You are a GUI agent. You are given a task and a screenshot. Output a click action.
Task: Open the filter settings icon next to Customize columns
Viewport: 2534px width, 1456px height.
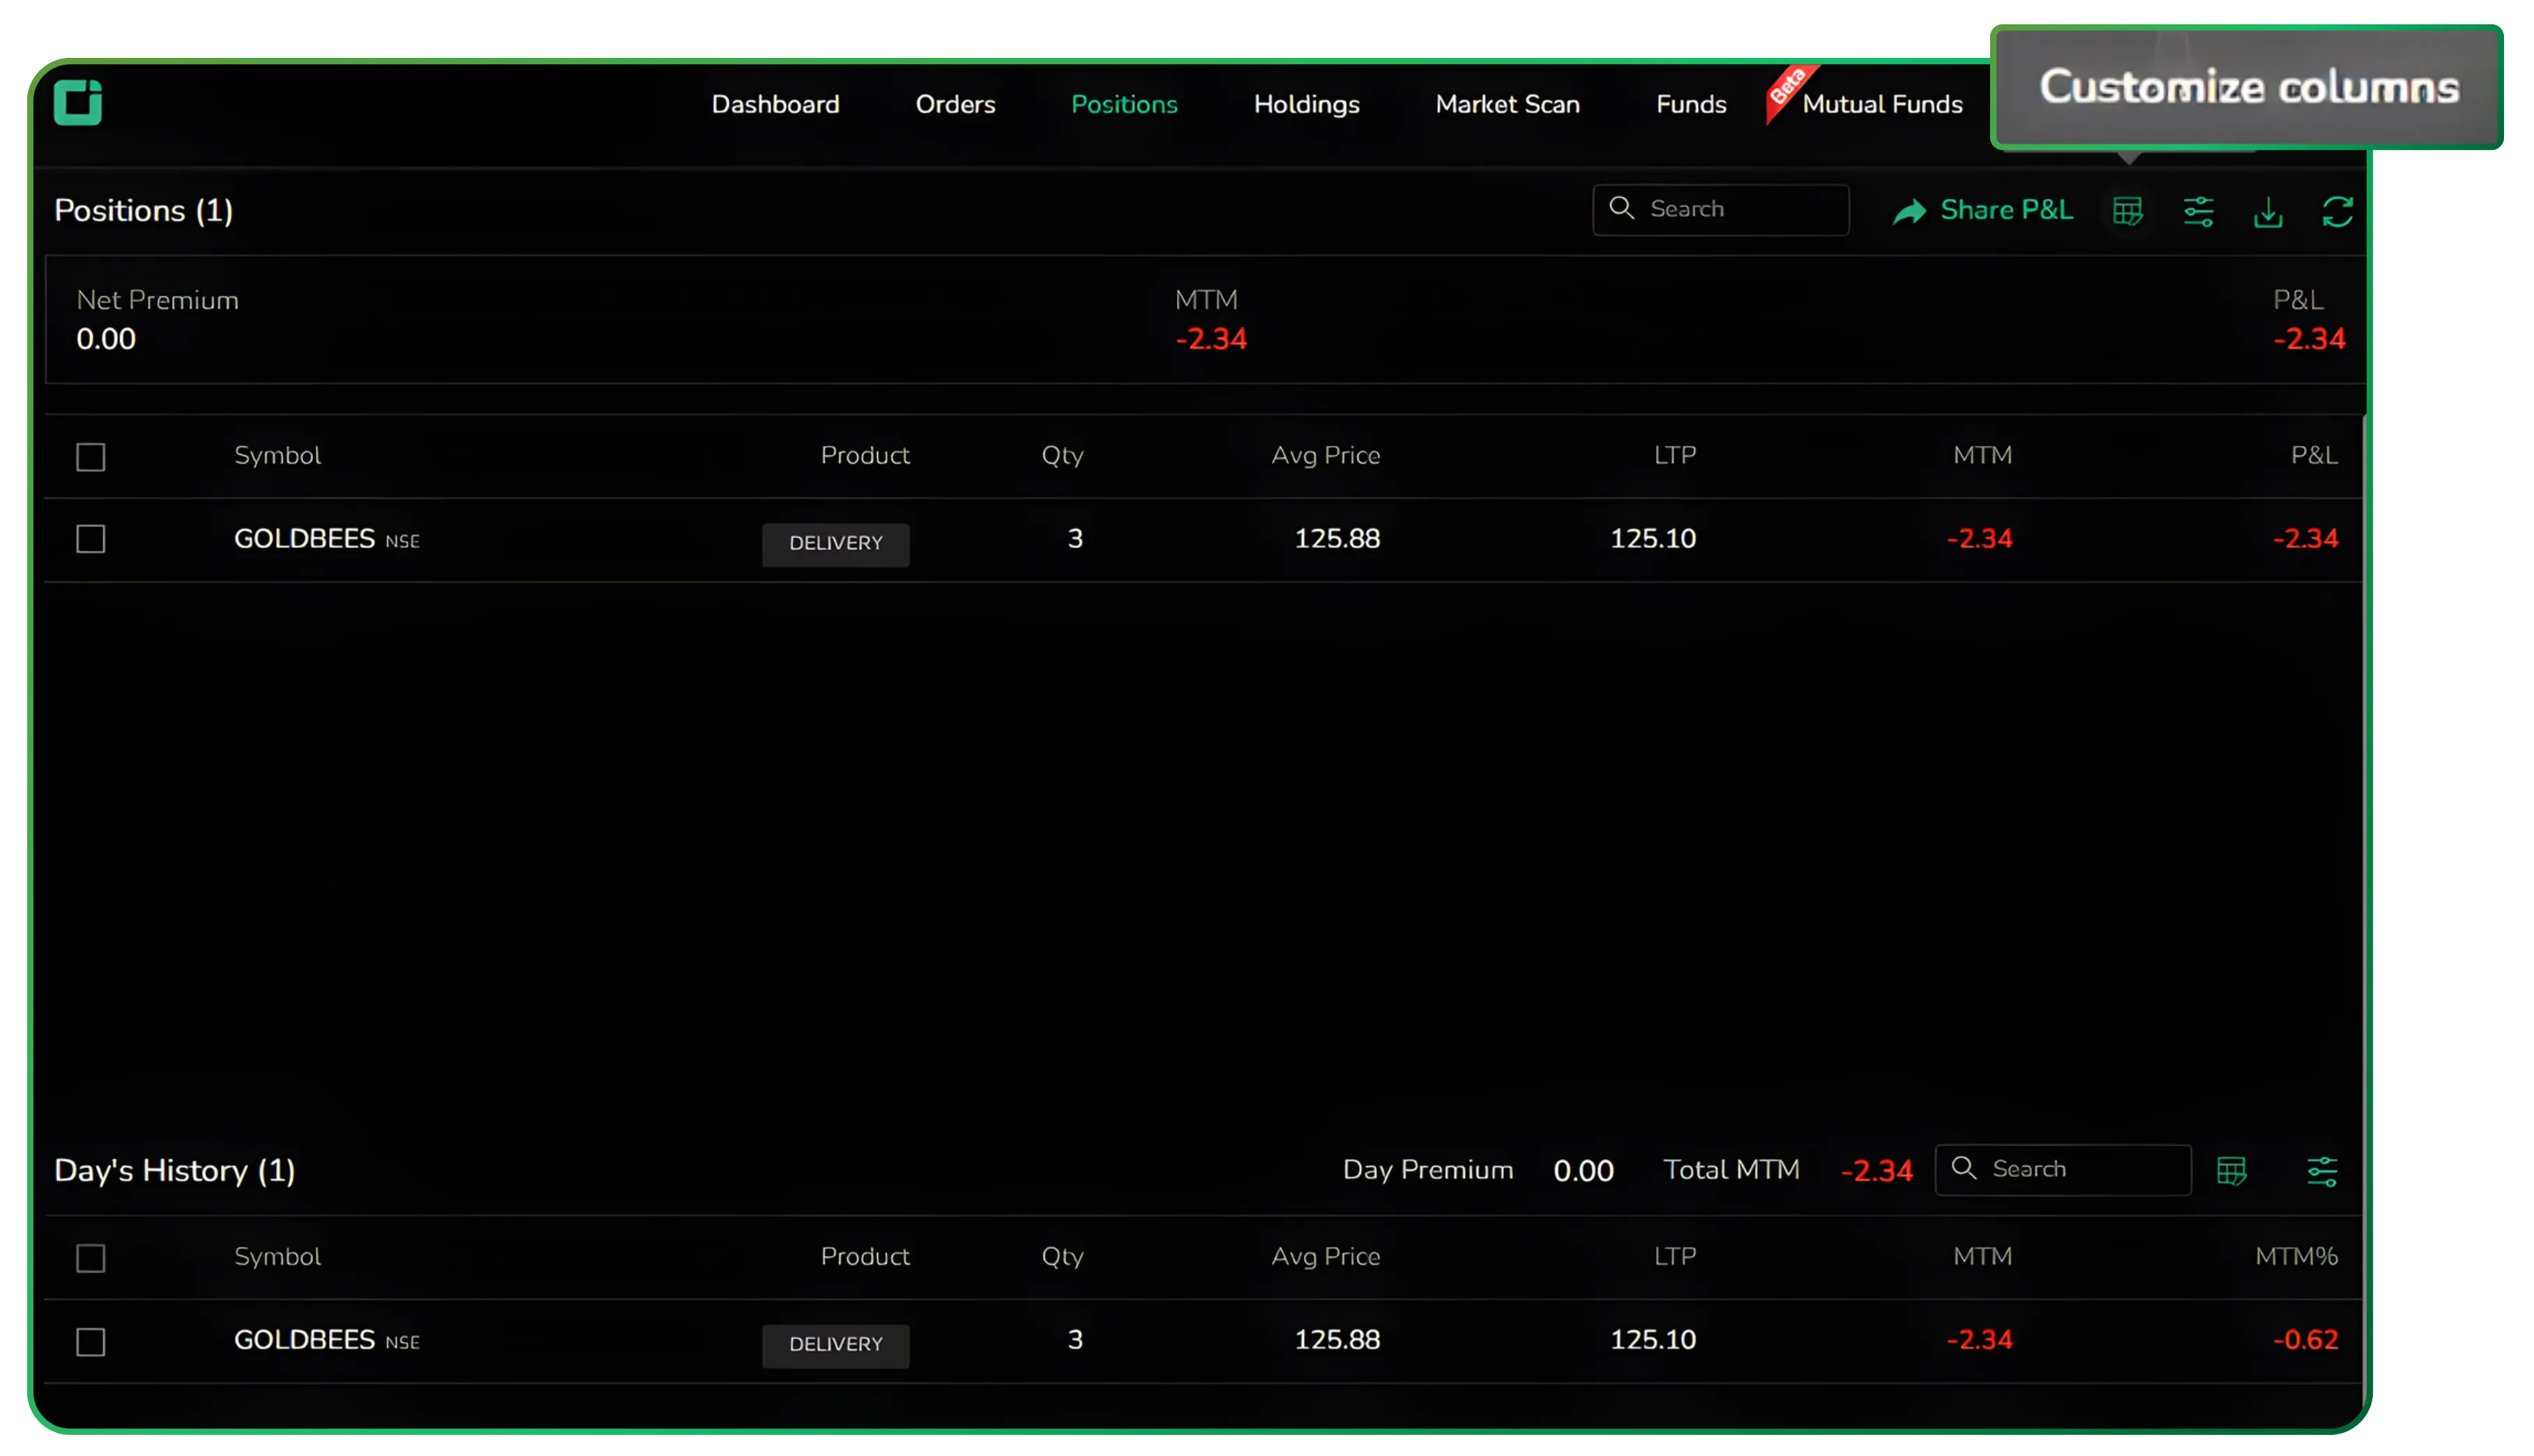(2198, 211)
